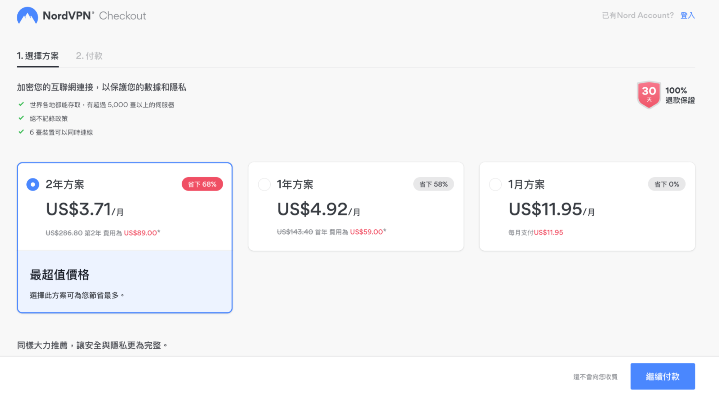Click the first green checkmark icon
This screenshot has height=396, width=719.
tap(21, 104)
